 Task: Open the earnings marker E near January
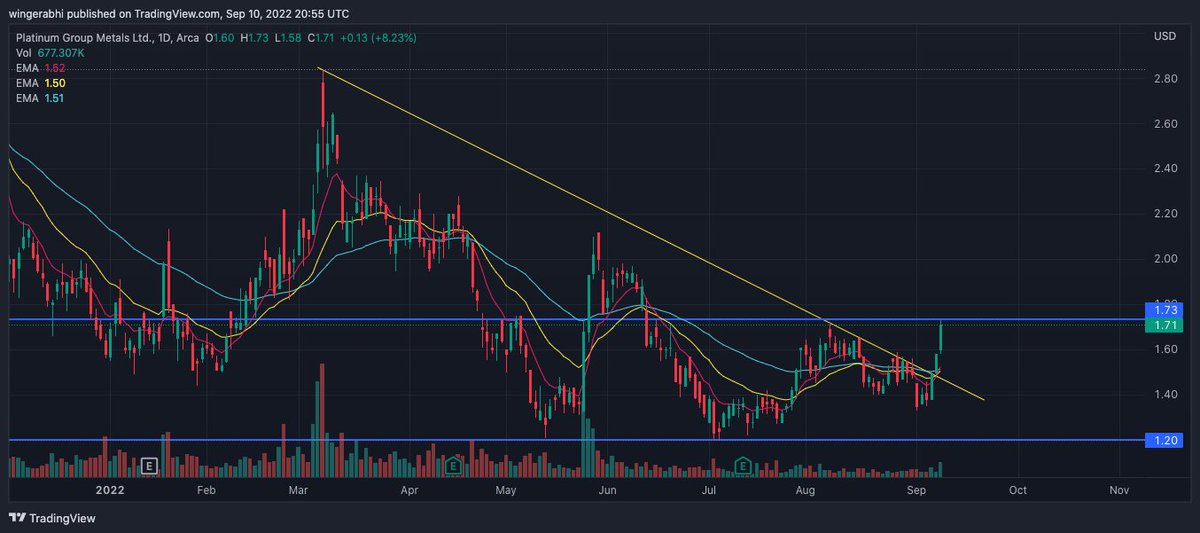click(149, 465)
